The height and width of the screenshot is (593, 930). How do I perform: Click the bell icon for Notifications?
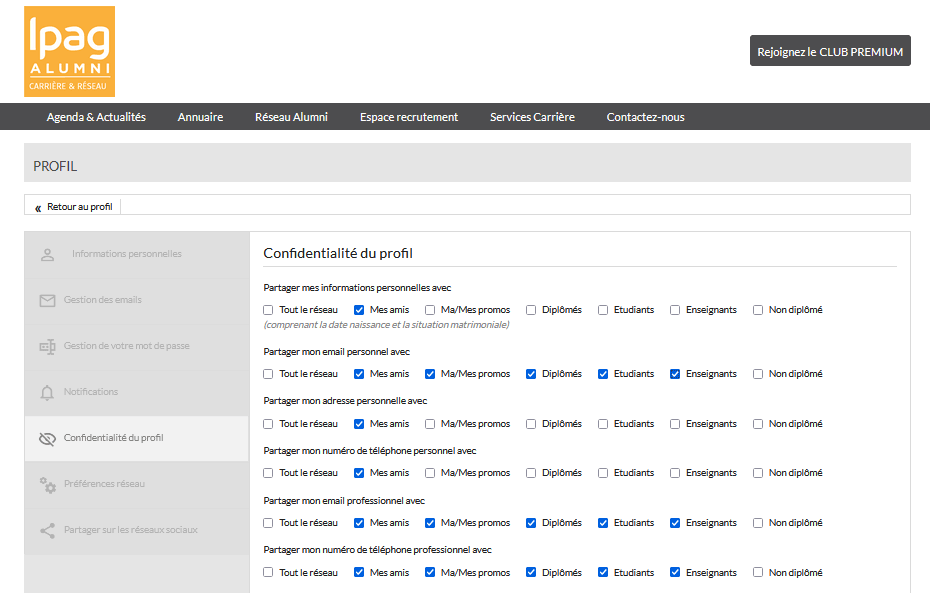(47, 392)
